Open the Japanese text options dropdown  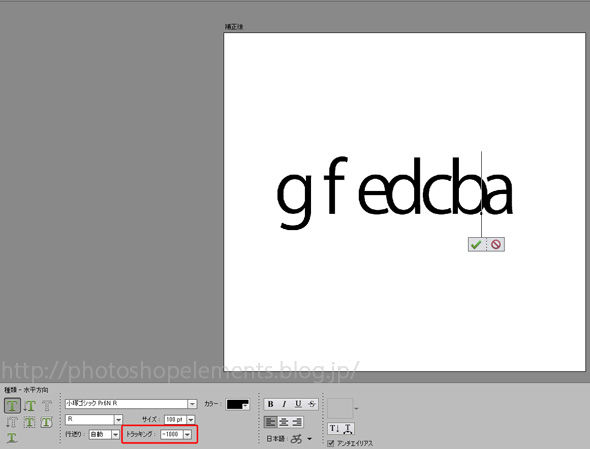pos(309,439)
